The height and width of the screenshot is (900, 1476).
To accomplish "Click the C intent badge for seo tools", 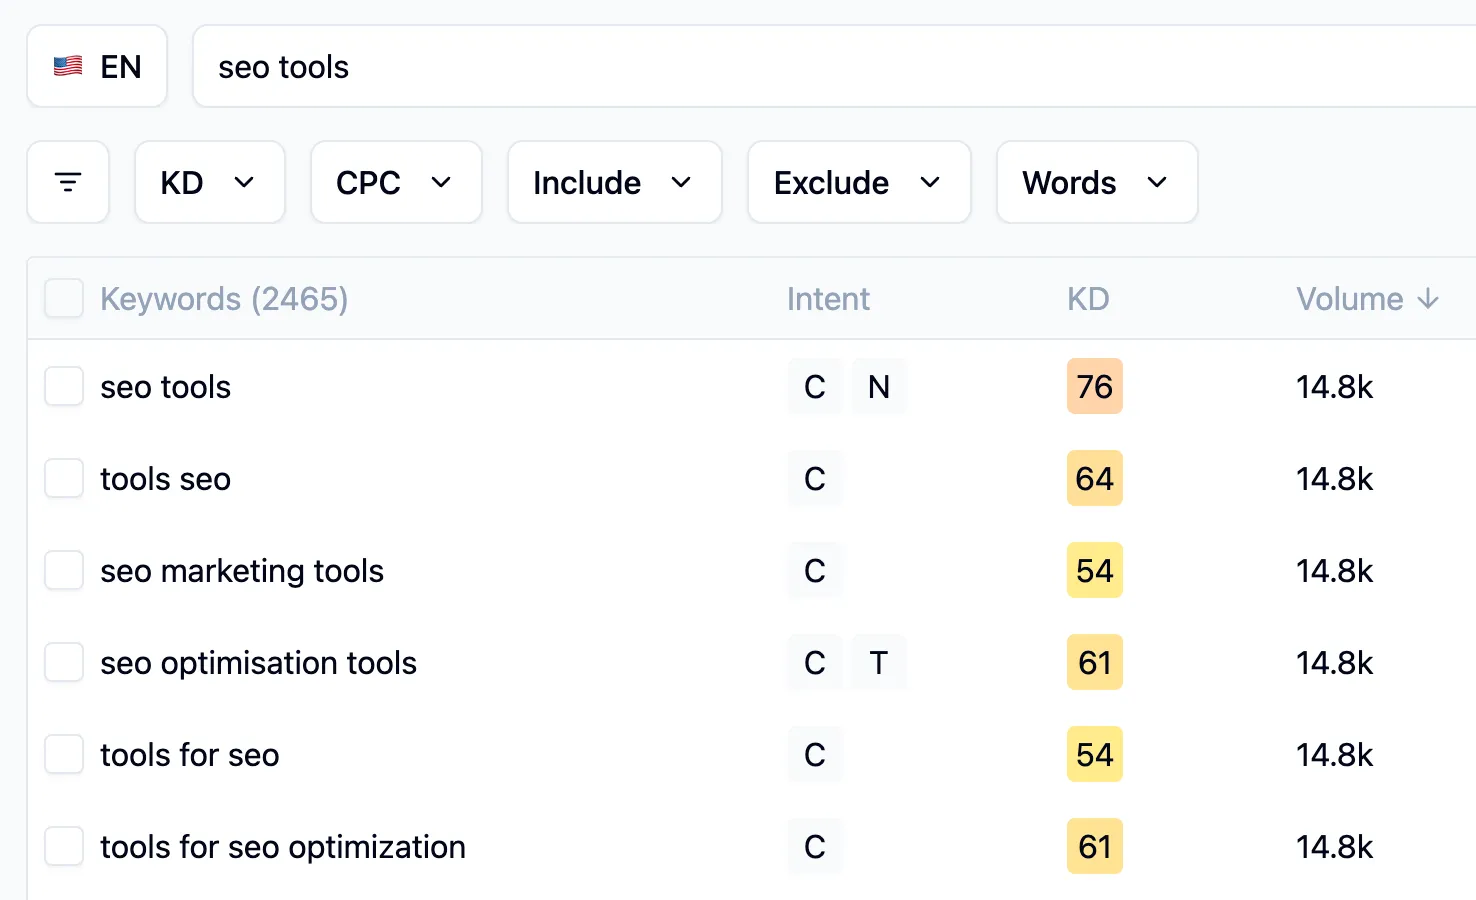I will point(815,387).
